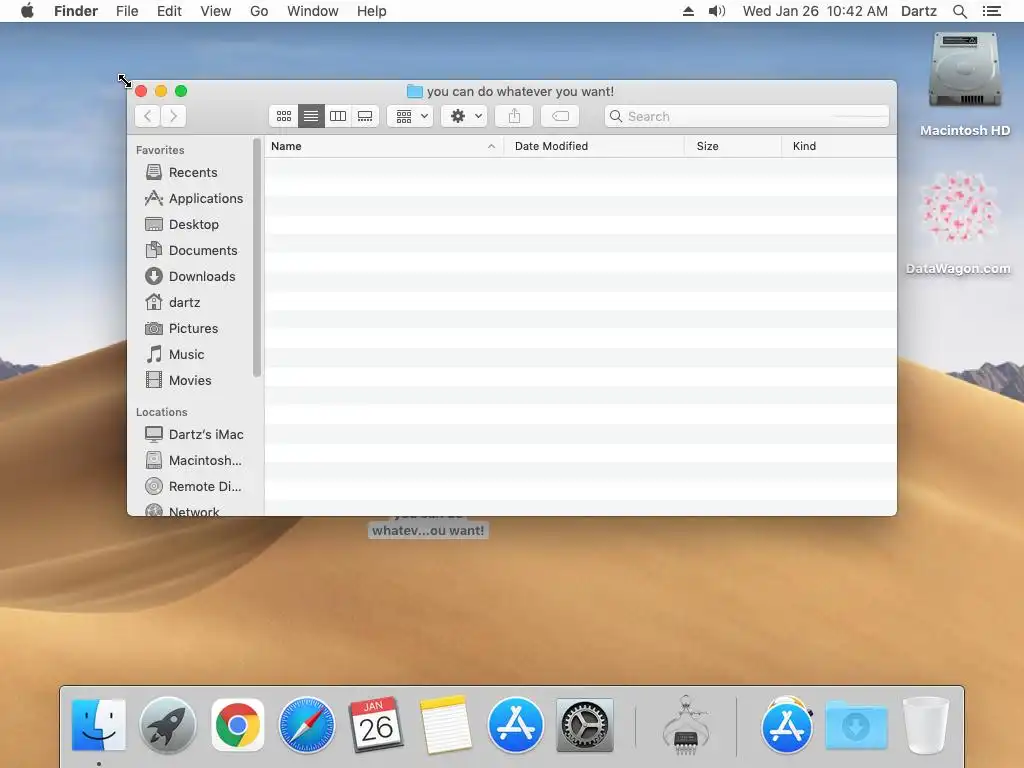Screen dimensions: 1024x768
Task: Click the Edit Tags toolbar button
Action: (560, 116)
